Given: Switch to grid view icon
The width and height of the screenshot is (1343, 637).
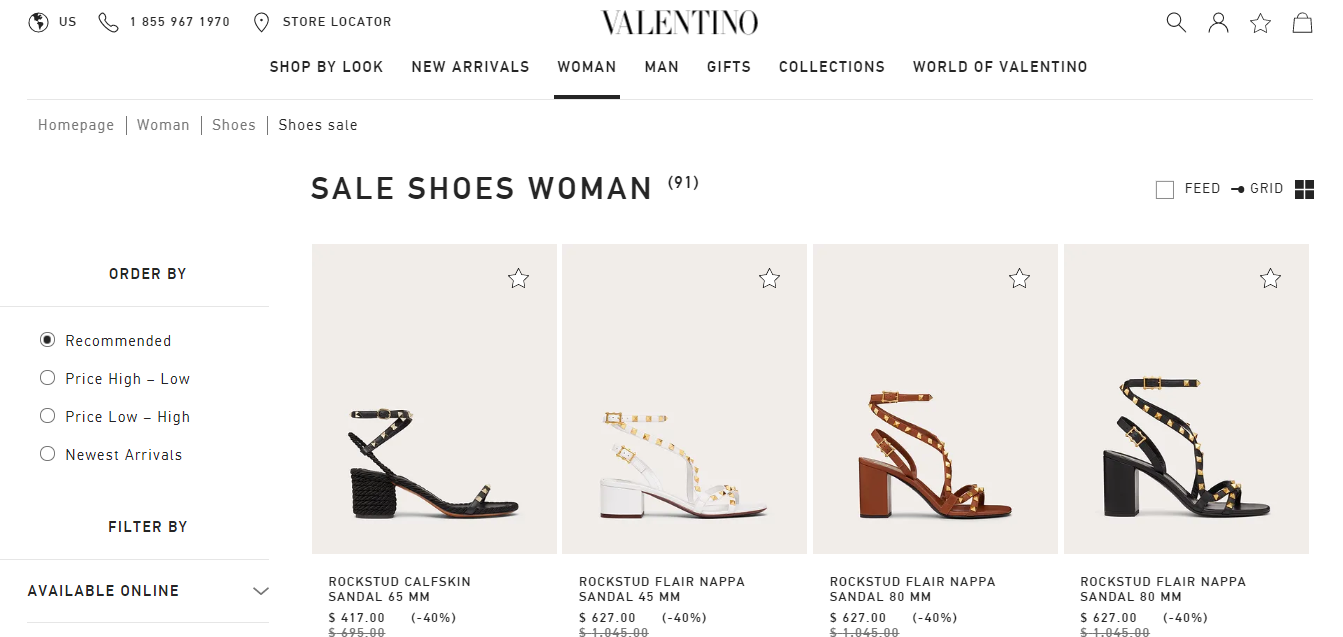Looking at the screenshot, I should (1304, 189).
